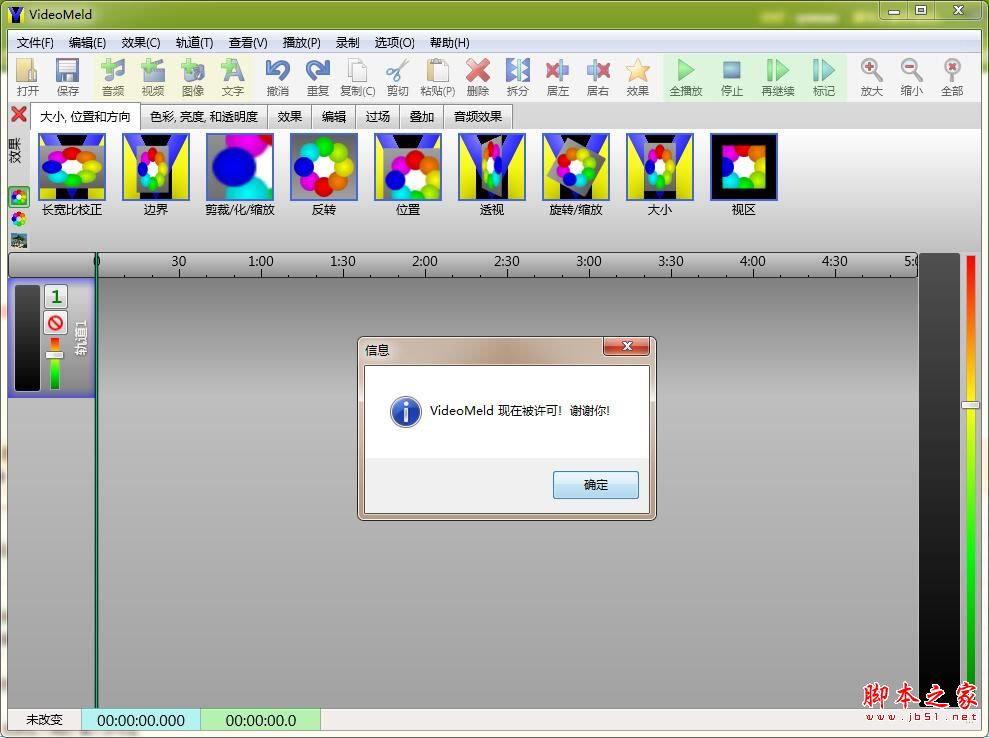Toggle the mute icon on 轨道1

[56, 323]
